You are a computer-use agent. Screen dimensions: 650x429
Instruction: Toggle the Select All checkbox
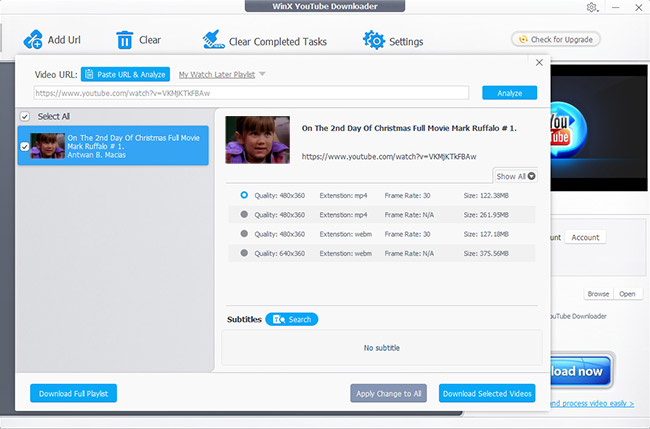tap(25, 116)
